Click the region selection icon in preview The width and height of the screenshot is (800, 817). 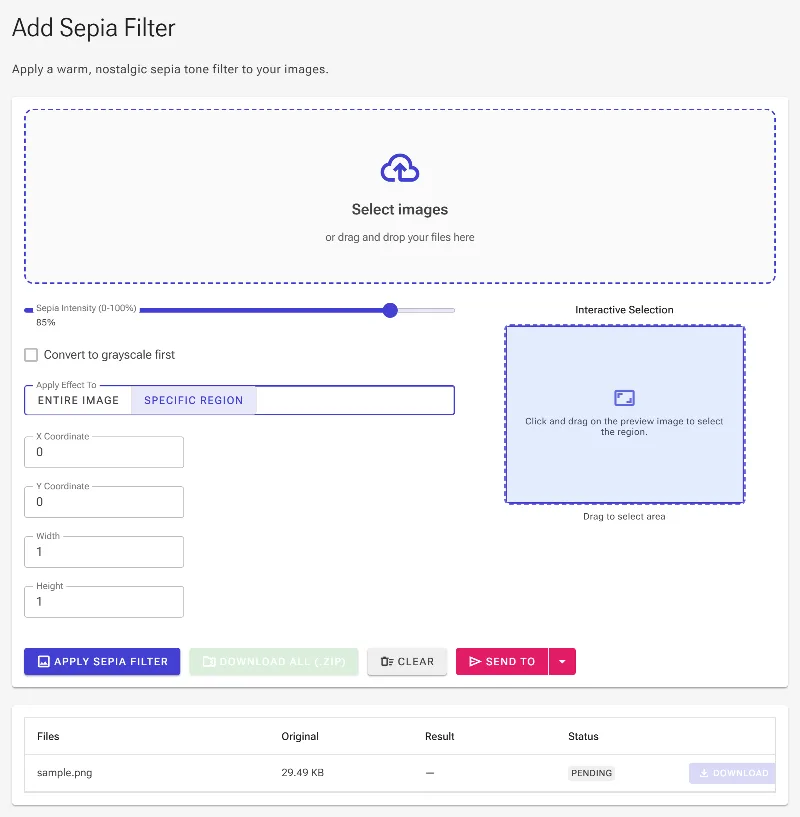624,398
